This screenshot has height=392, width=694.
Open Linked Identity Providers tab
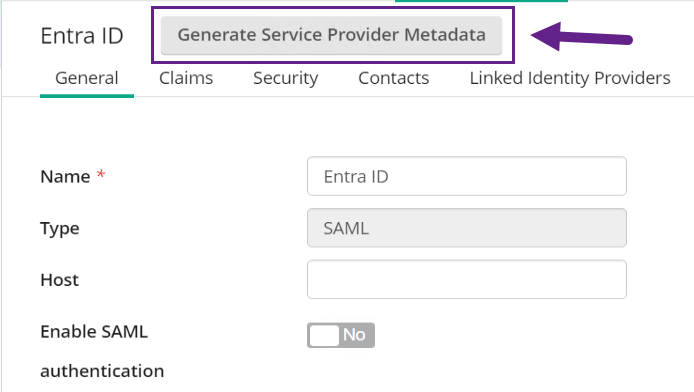(x=570, y=78)
